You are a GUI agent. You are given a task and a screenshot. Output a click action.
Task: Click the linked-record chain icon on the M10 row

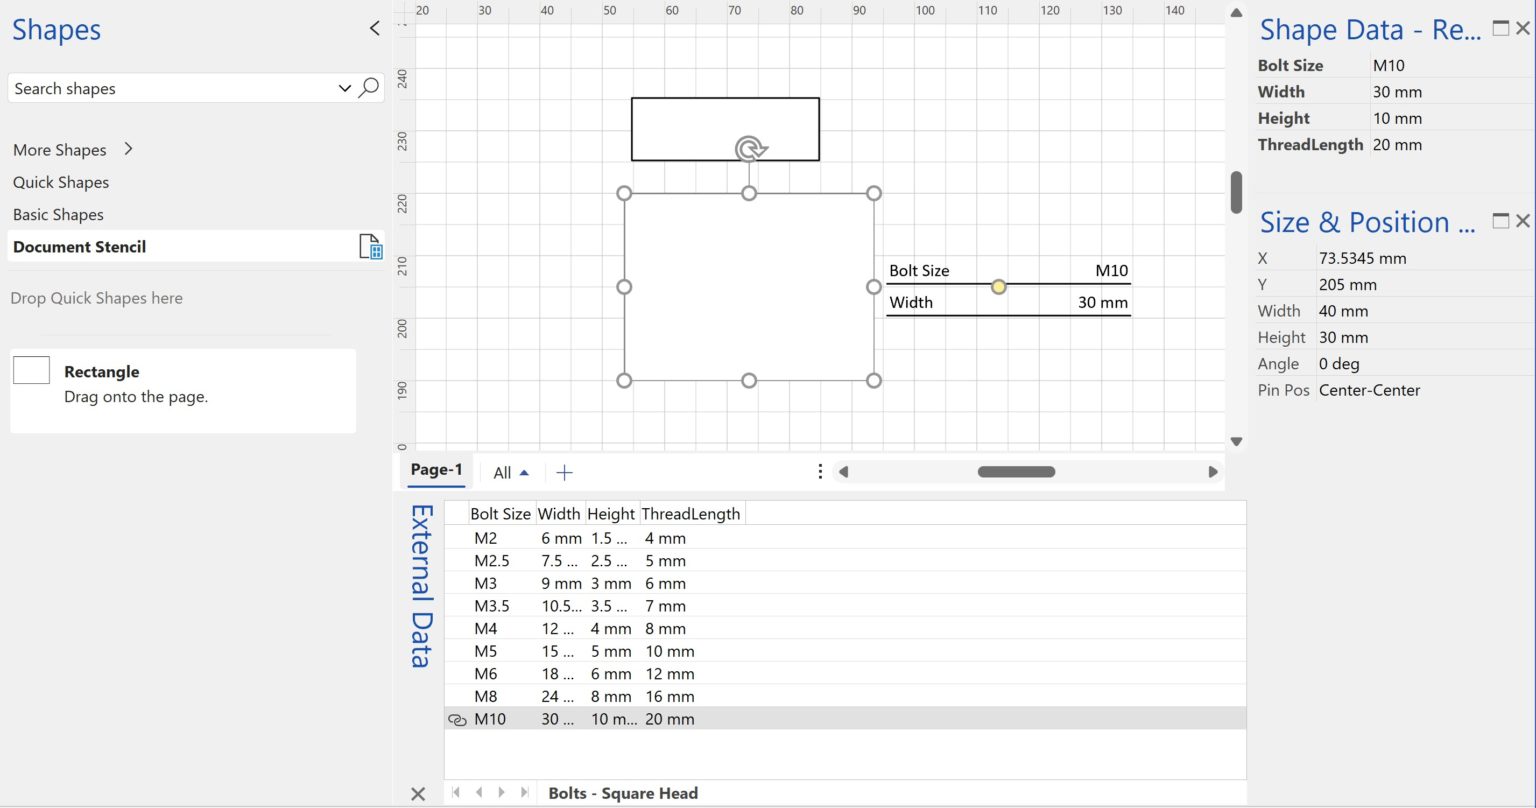(457, 719)
